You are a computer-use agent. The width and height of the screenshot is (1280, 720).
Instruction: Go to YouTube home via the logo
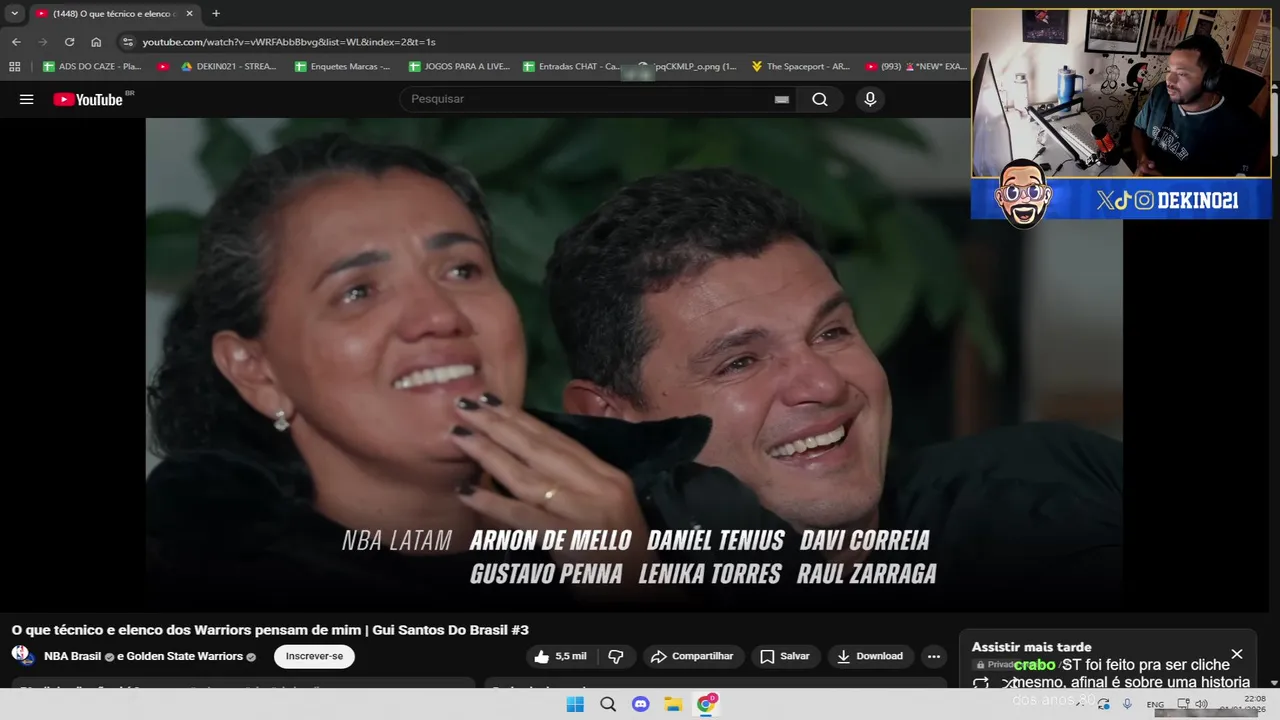pos(87,99)
